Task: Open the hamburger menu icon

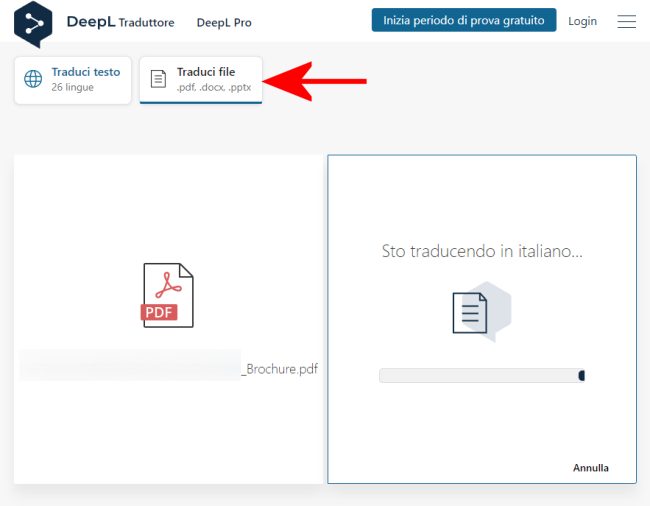Action: pyautogui.click(x=626, y=21)
